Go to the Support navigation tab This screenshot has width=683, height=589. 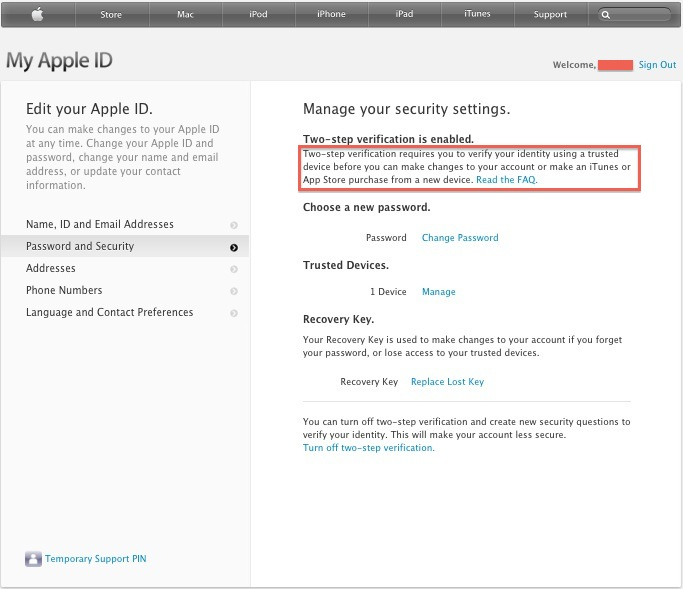[x=551, y=14]
